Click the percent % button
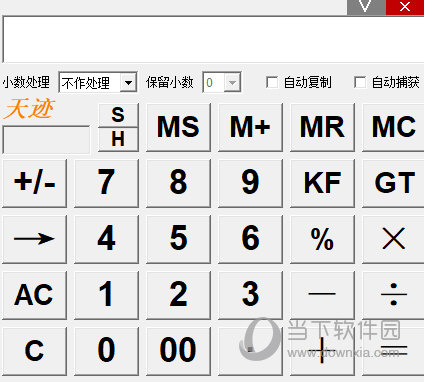The image size is (424, 382). point(322,239)
